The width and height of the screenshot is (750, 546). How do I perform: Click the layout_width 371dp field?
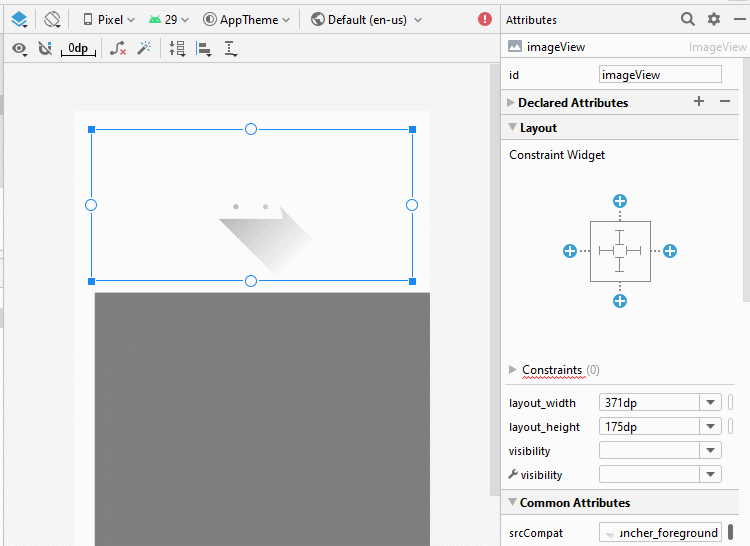click(649, 403)
